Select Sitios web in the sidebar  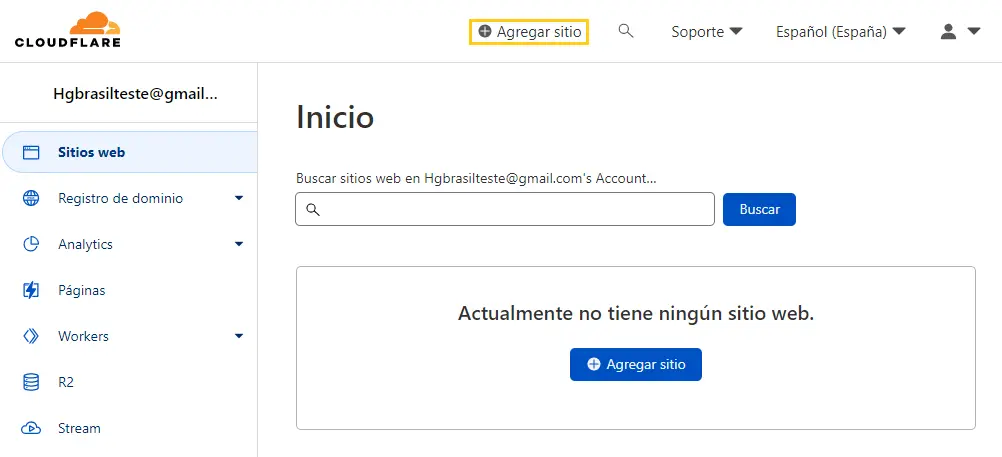coord(130,153)
